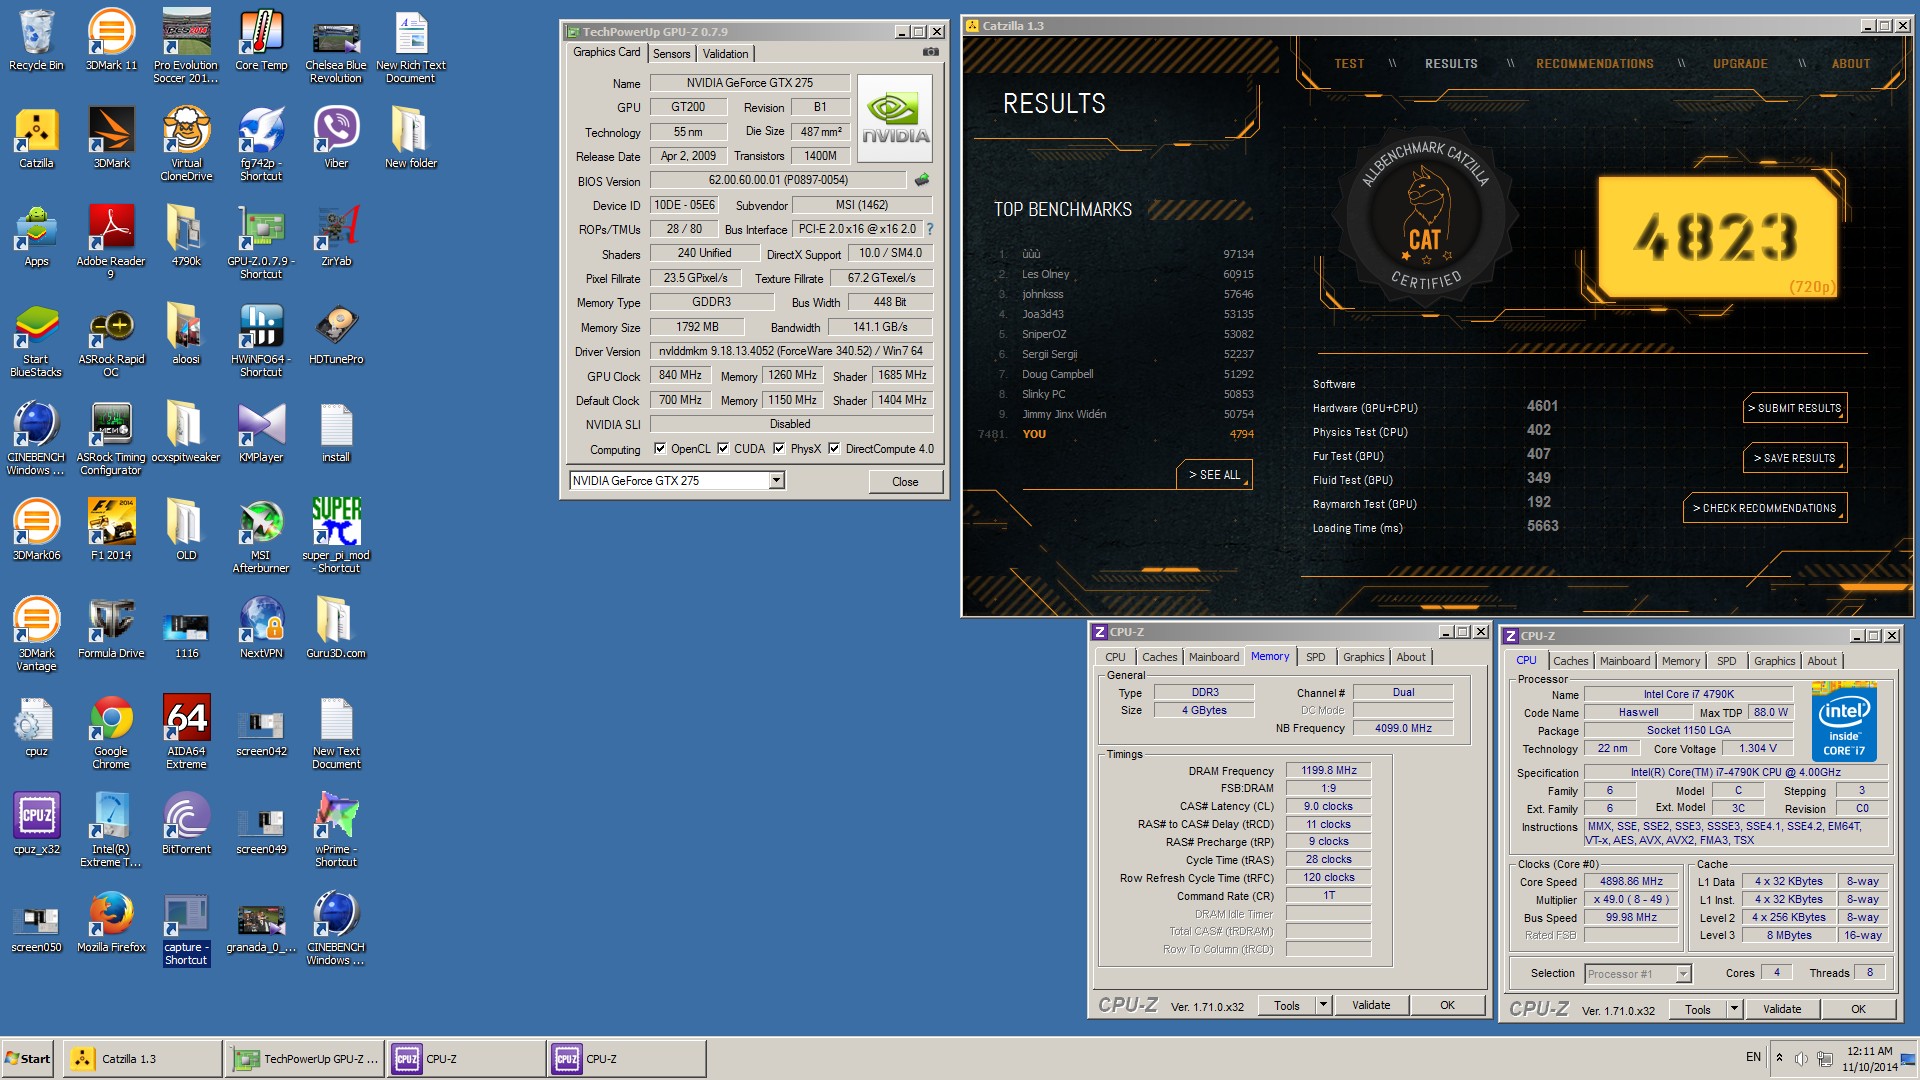This screenshot has height=1080, width=1920.
Task: Click Validate in CPU-Z Memory window
Action: tap(1371, 1005)
